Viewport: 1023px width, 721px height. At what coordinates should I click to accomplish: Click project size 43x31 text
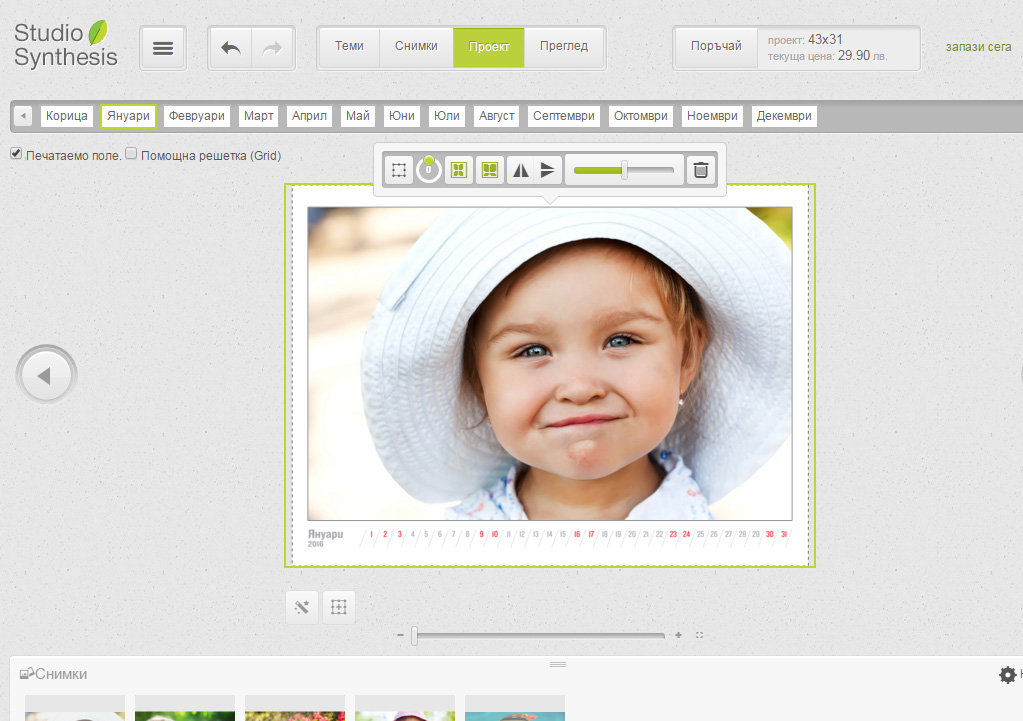825,39
